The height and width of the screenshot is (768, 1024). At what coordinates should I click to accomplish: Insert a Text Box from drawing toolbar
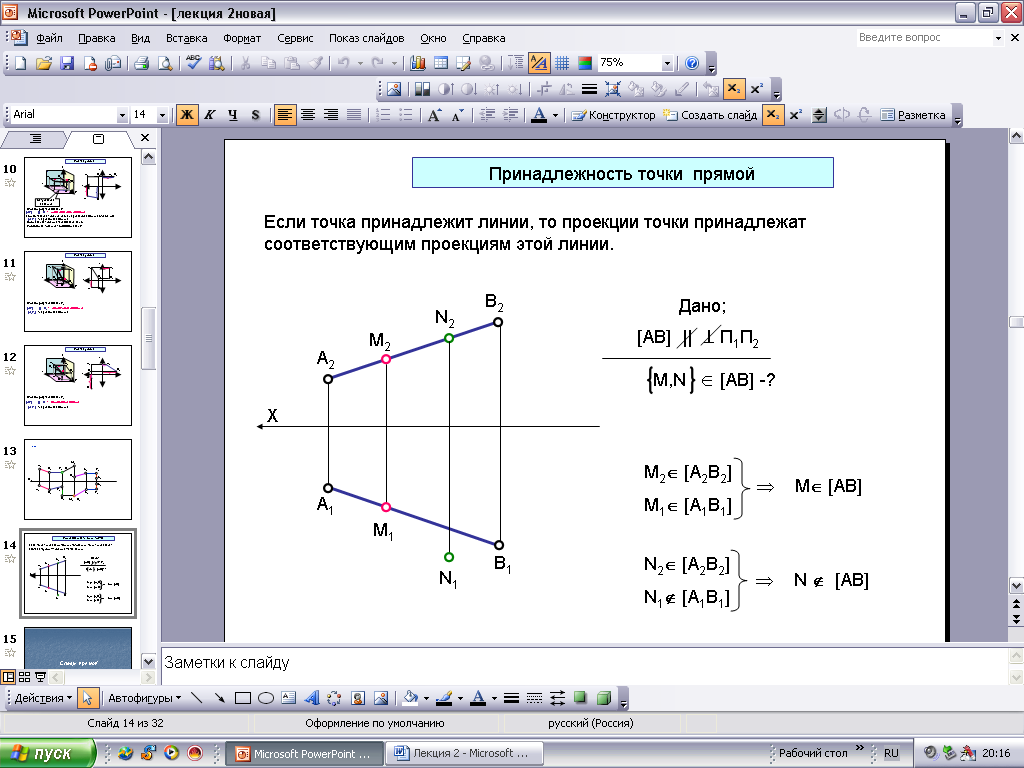point(289,698)
